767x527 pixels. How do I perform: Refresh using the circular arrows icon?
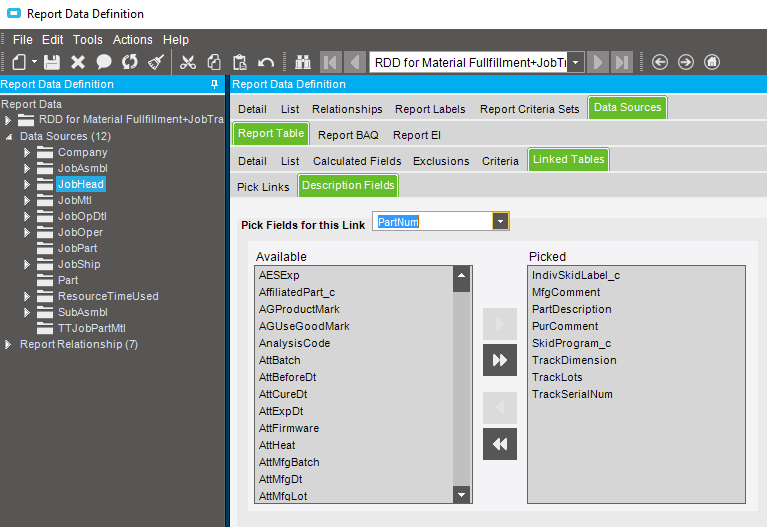pos(130,62)
